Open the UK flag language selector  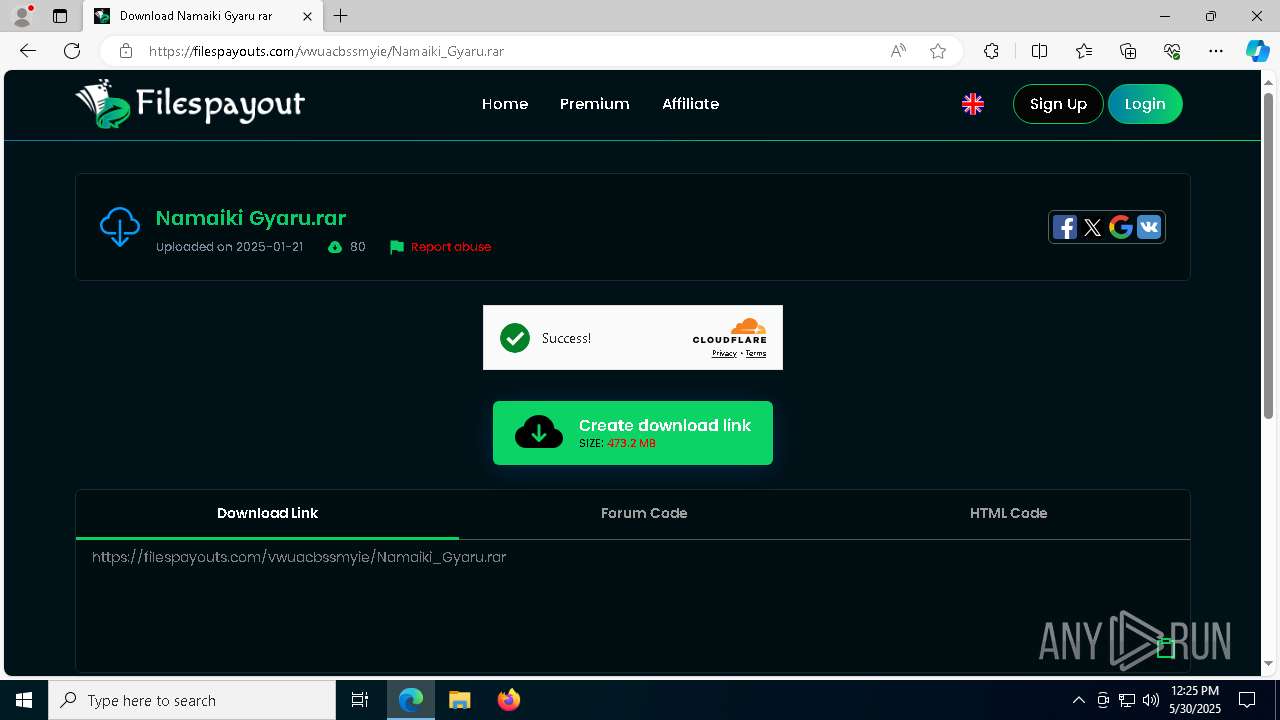973,104
